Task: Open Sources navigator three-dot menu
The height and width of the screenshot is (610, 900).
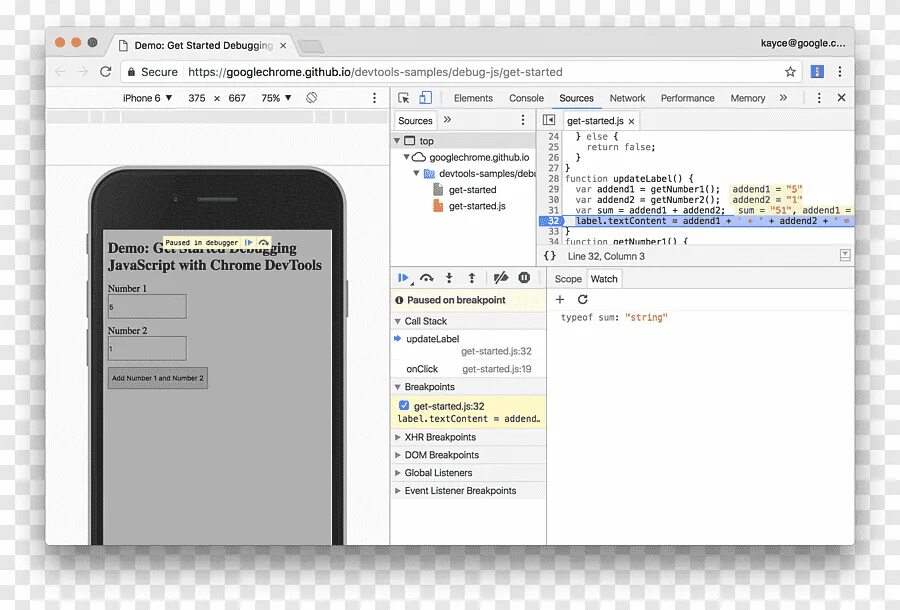Action: (522, 120)
